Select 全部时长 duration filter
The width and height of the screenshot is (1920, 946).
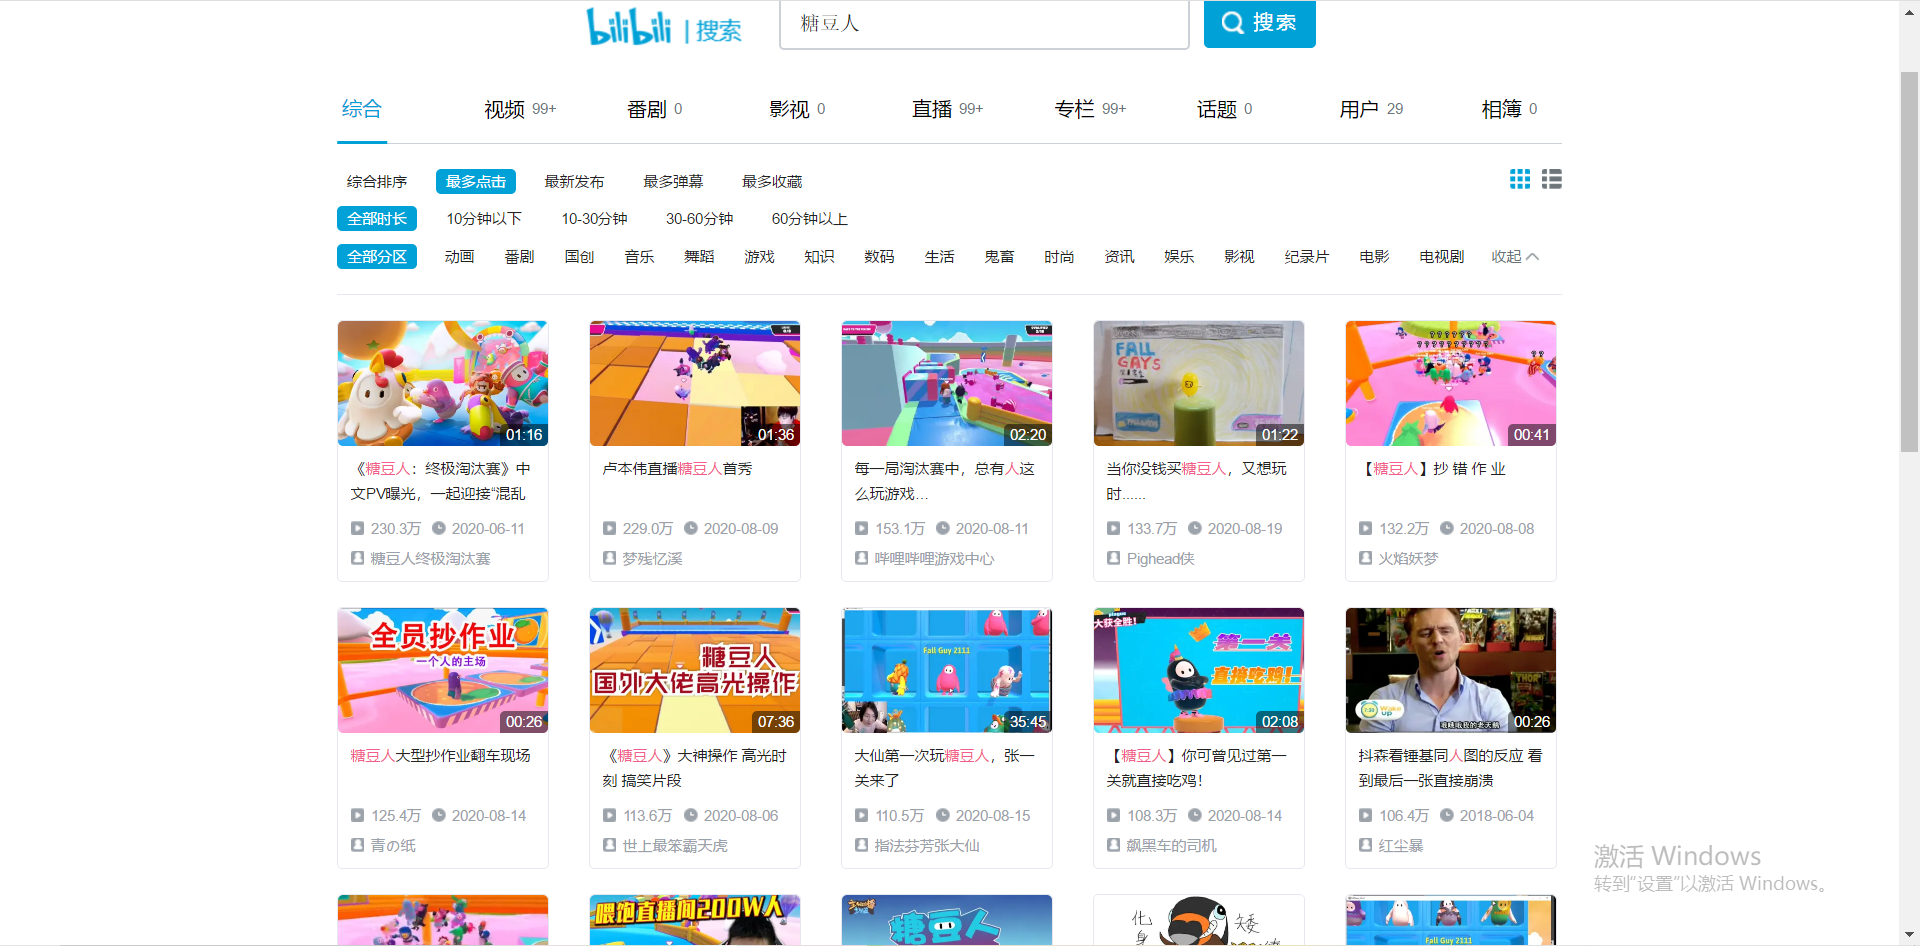377,218
